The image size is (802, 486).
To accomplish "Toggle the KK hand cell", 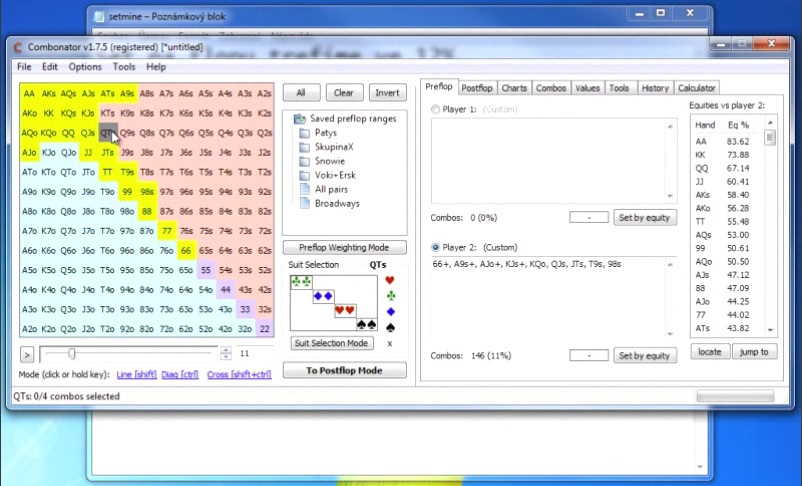I will point(49,113).
